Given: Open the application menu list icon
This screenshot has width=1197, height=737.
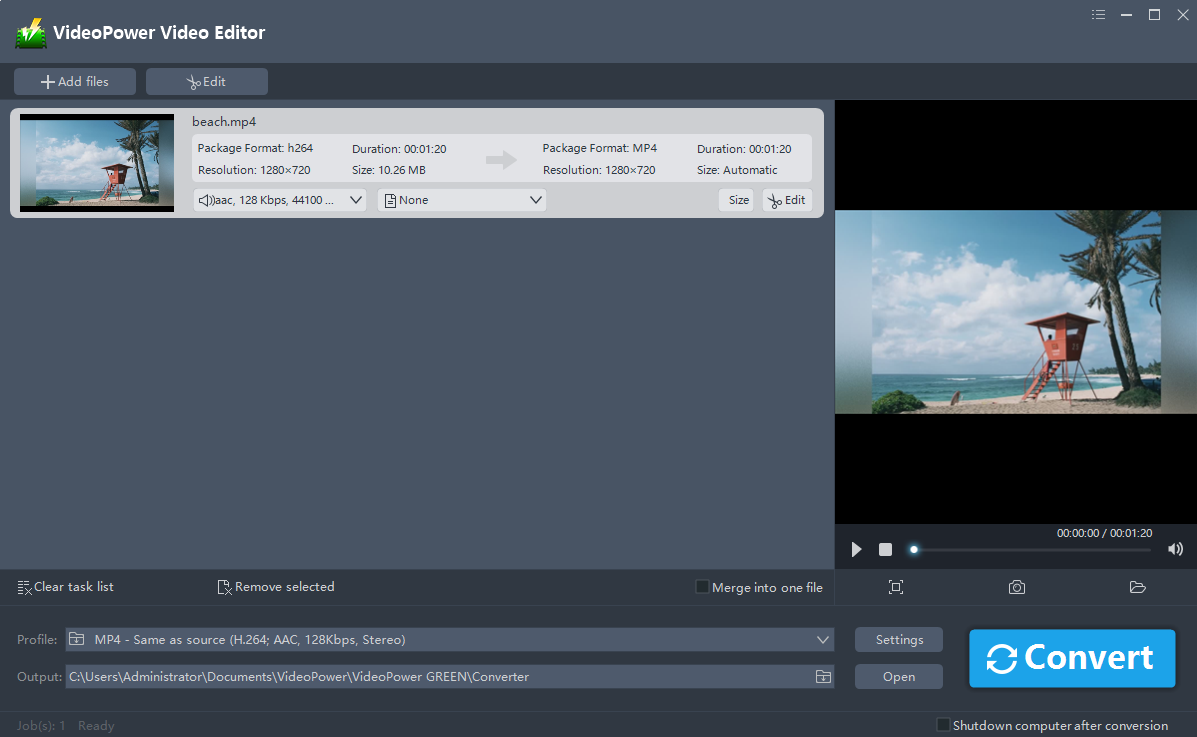Looking at the screenshot, I should pyautogui.click(x=1099, y=15).
